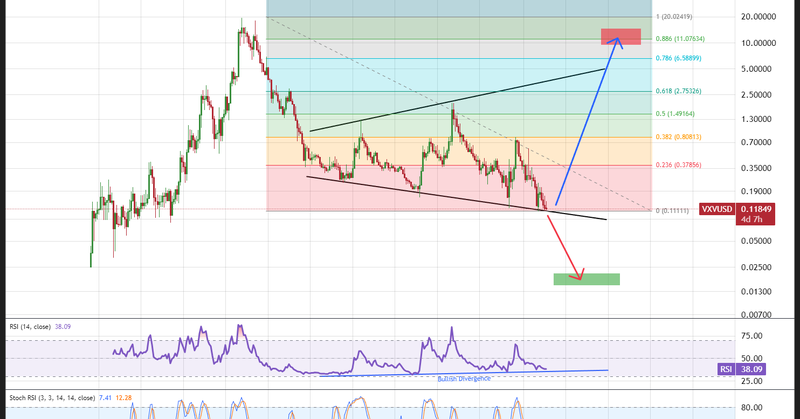Open the Stoch RSI (3, 3, 14, 14, close) legend
The height and width of the screenshot is (419, 800).
point(52,398)
